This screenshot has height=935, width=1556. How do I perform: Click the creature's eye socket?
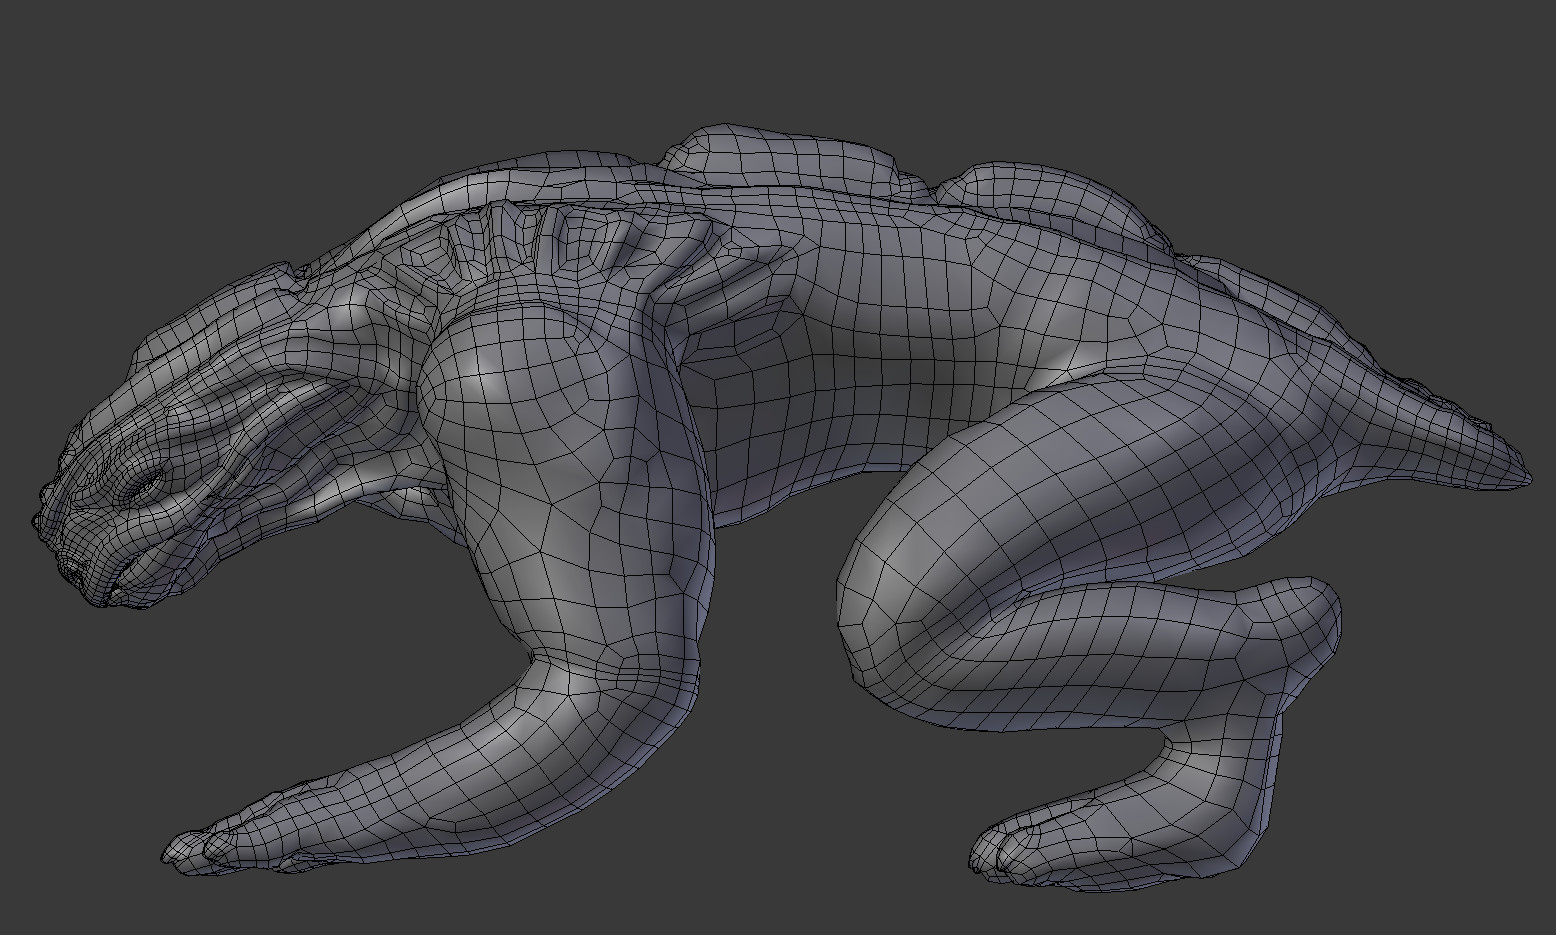pyautogui.click(x=145, y=484)
